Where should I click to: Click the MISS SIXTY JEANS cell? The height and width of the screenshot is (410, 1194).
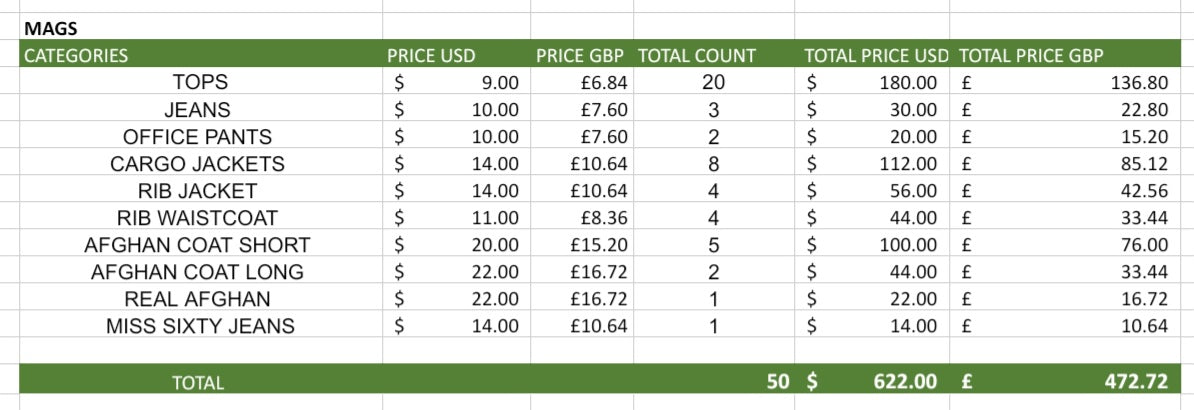pyautogui.click(x=201, y=326)
